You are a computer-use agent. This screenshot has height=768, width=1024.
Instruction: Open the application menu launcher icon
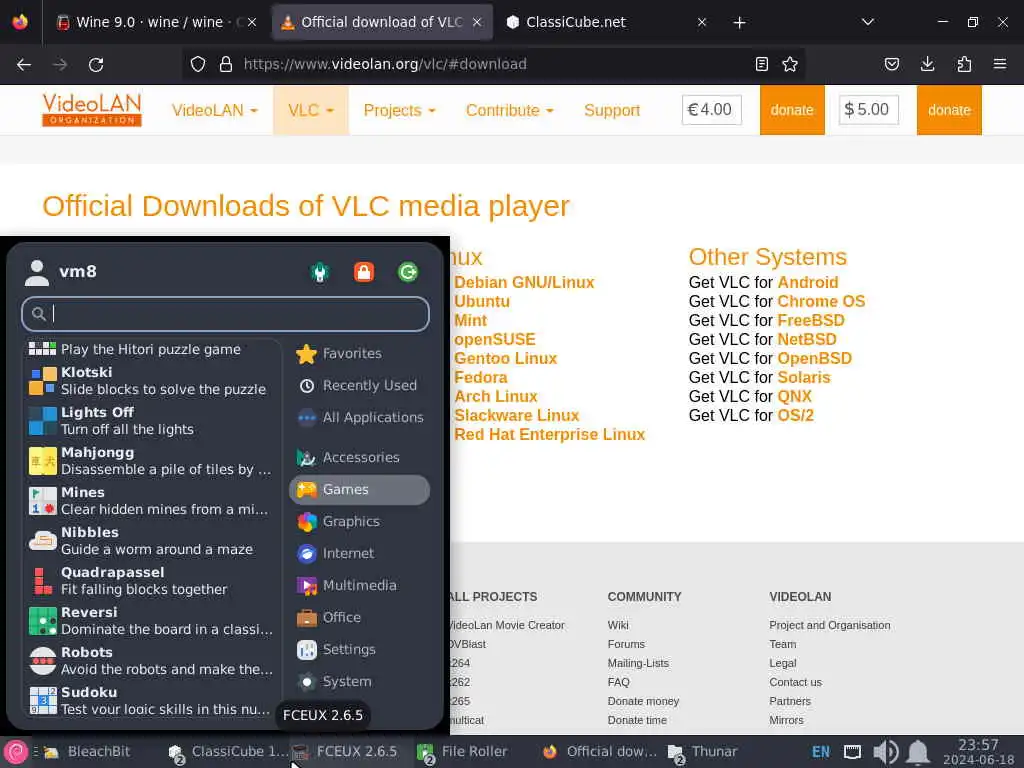[x=15, y=752]
